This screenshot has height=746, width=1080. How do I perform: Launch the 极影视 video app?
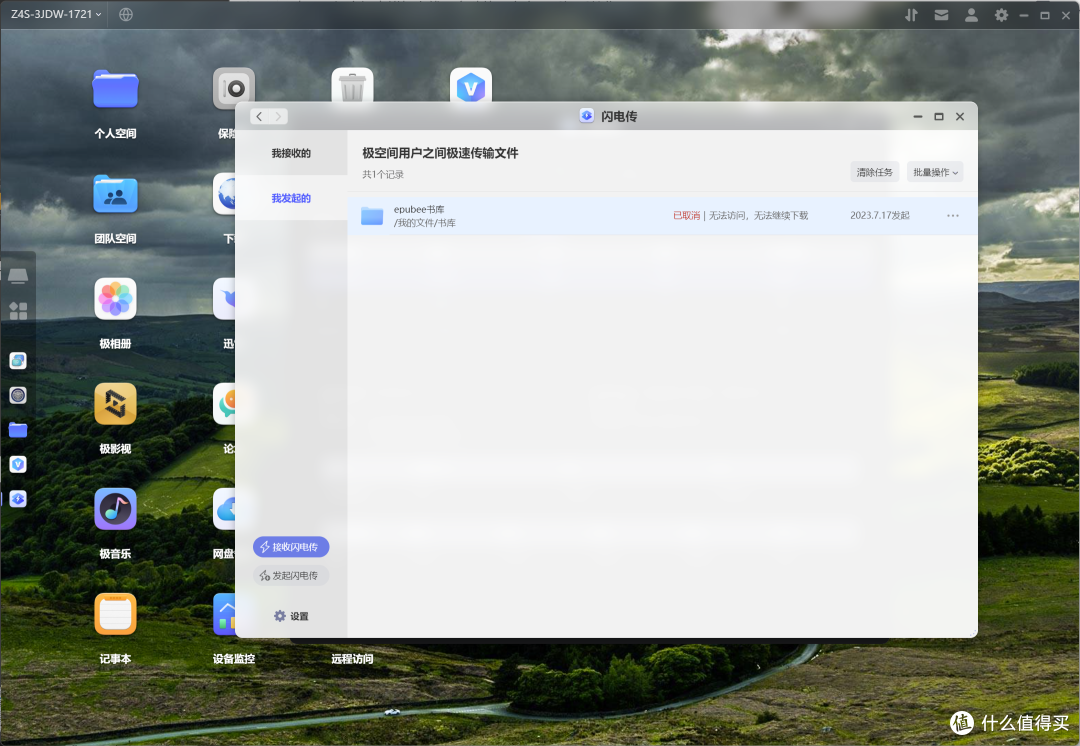click(115, 404)
